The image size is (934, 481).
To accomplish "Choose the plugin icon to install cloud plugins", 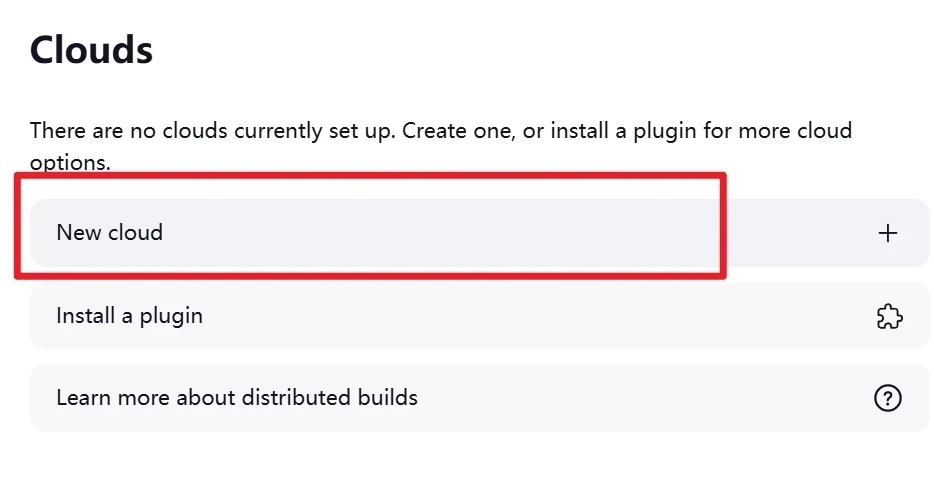I will click(888, 317).
